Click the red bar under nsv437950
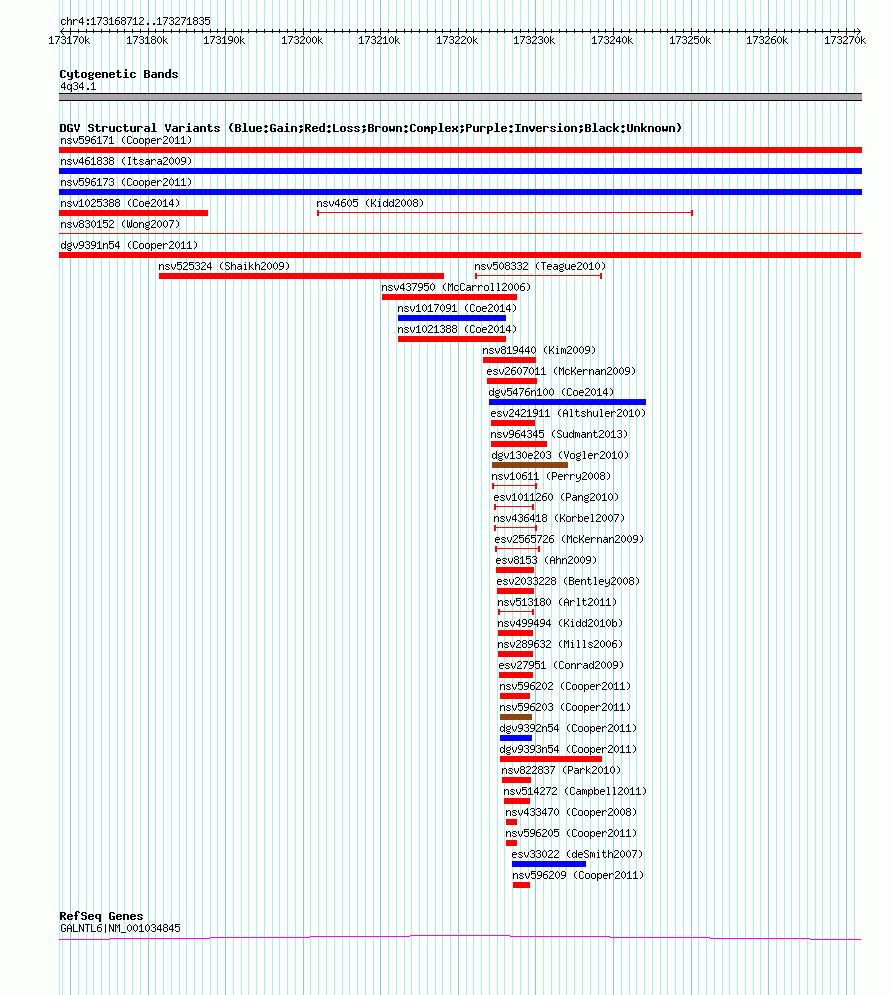The image size is (890, 995). pos(449,297)
